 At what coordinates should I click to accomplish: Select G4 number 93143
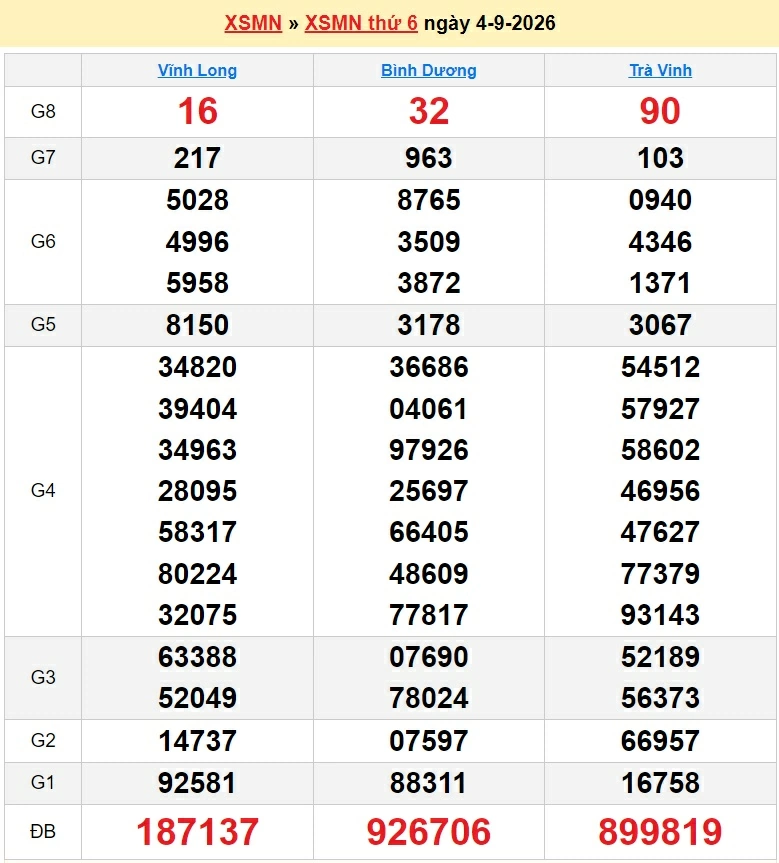(660, 615)
